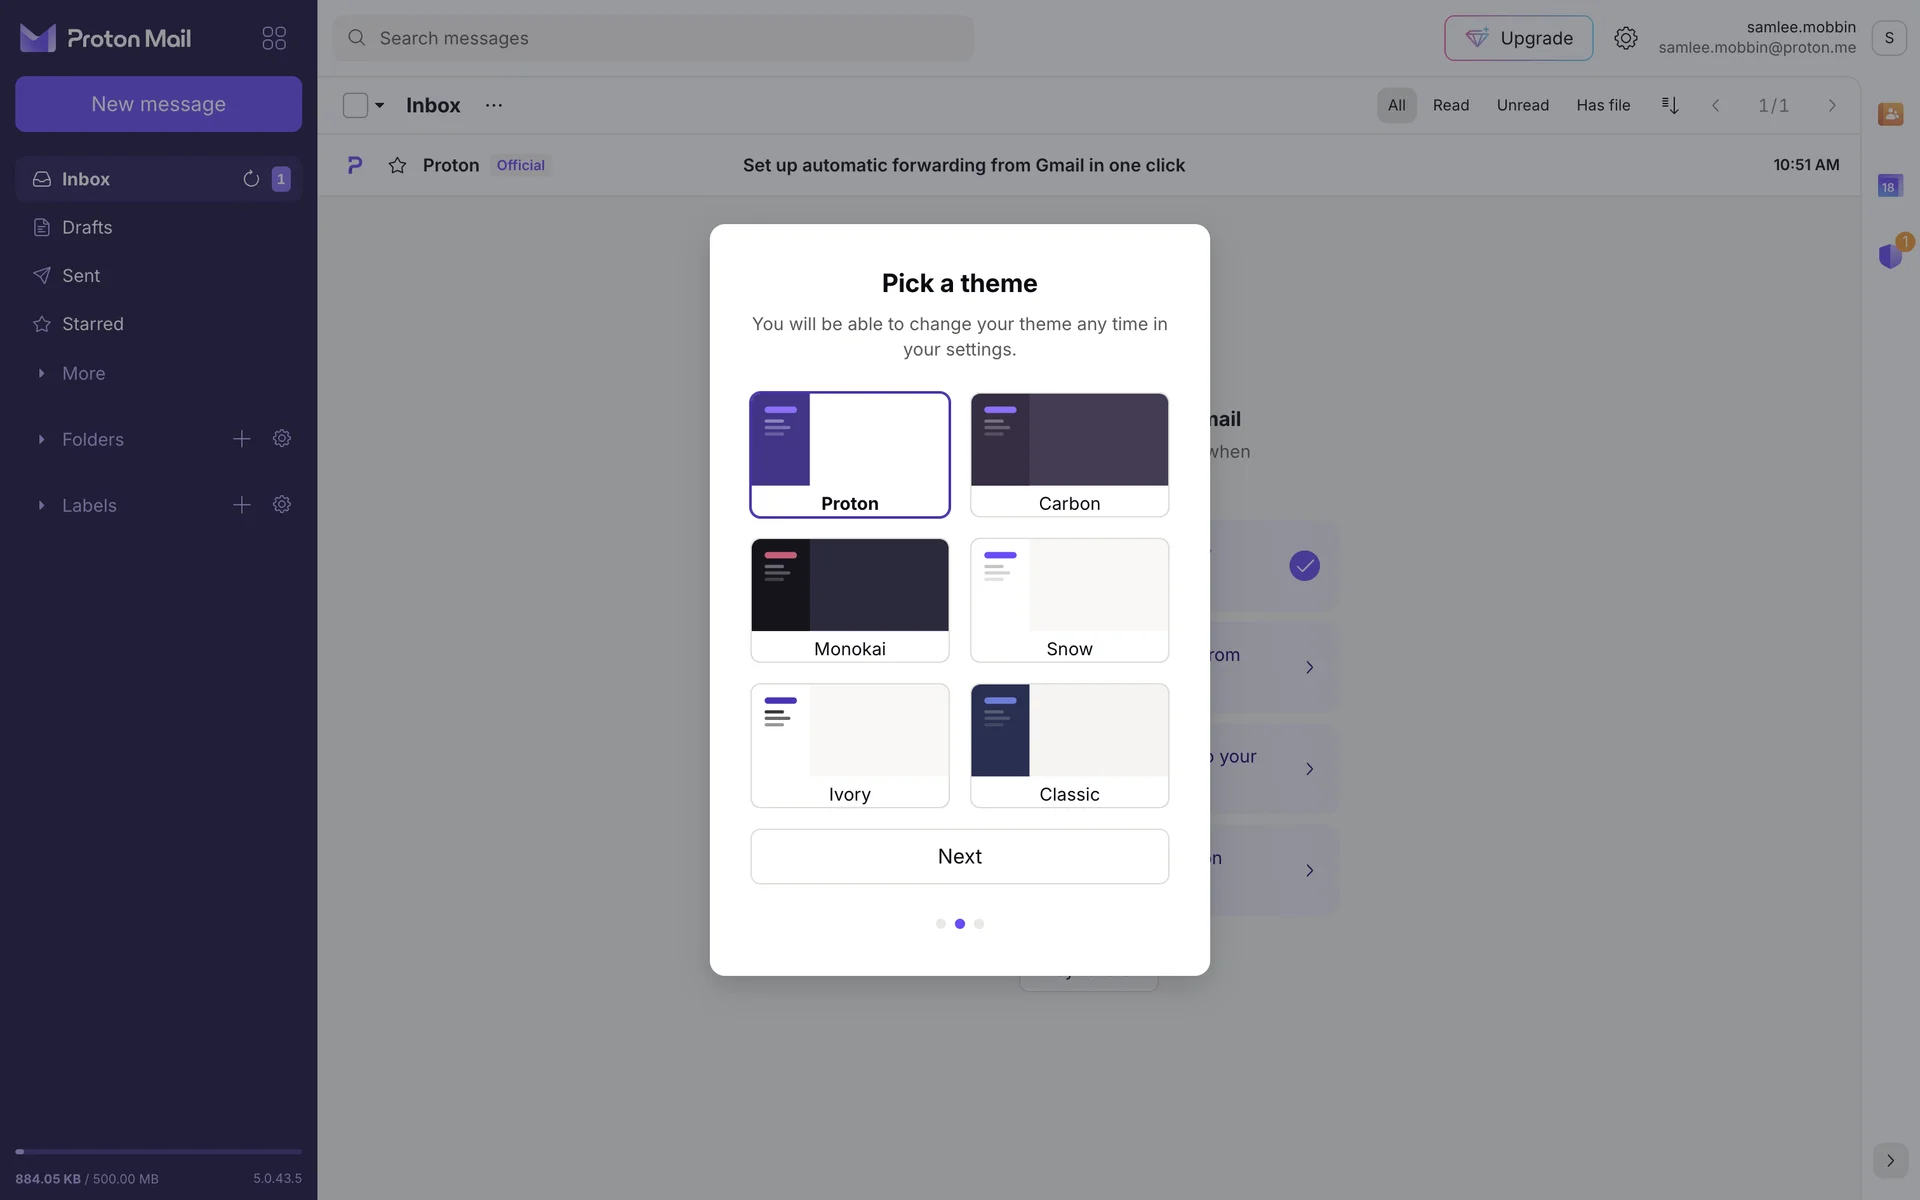The image size is (1920, 1200).
Task: Filter messages by Has file
Action: [x=1602, y=105]
